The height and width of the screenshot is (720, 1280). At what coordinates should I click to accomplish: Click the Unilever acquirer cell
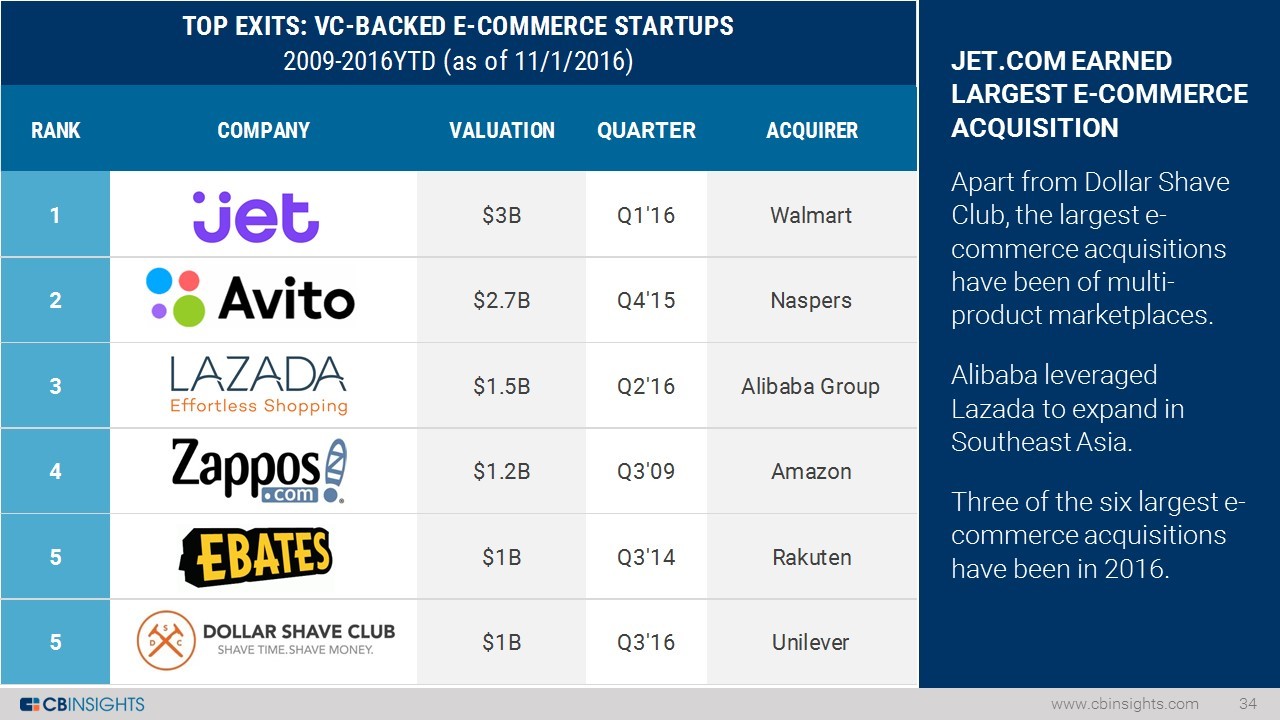pos(811,642)
